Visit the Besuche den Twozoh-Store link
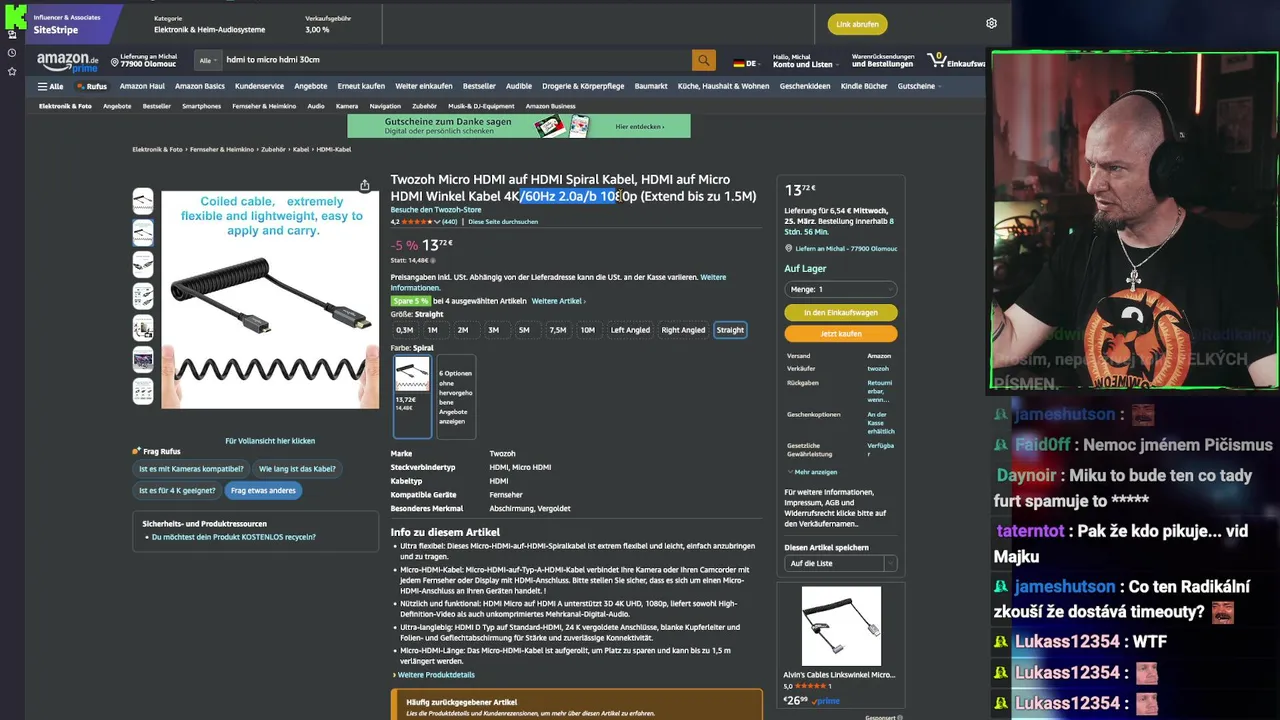 coord(436,210)
